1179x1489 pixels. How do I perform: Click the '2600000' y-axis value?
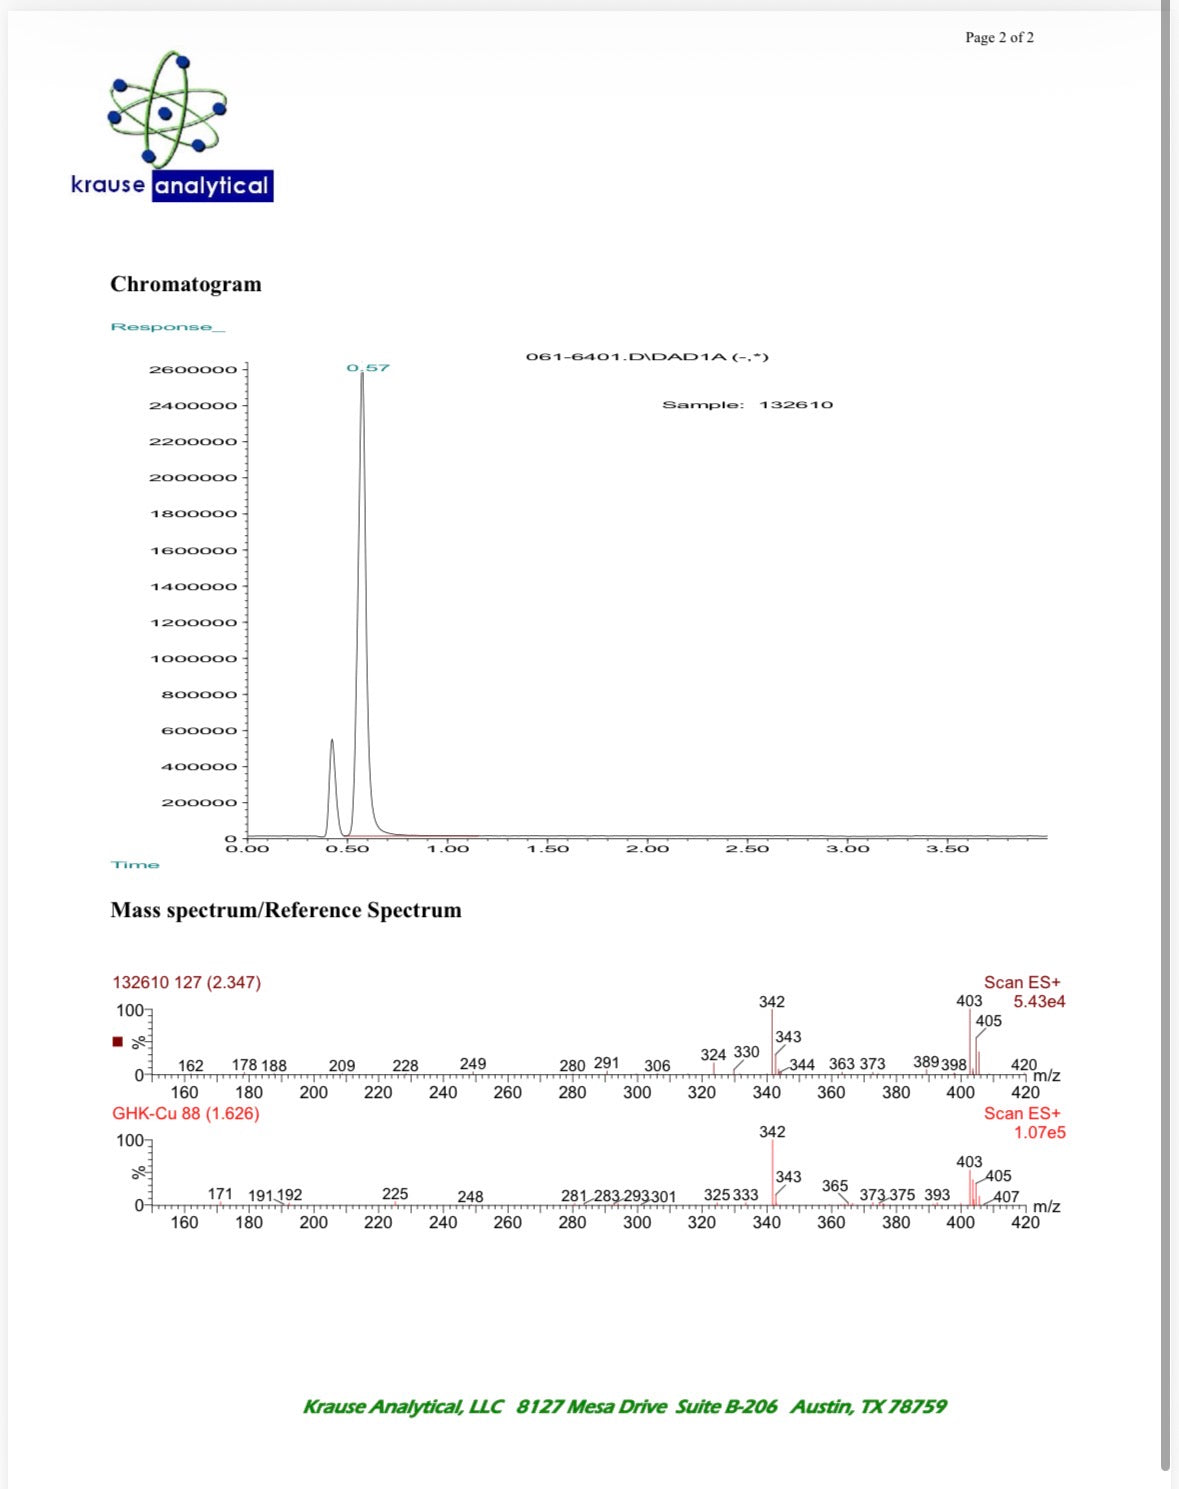pos(193,370)
